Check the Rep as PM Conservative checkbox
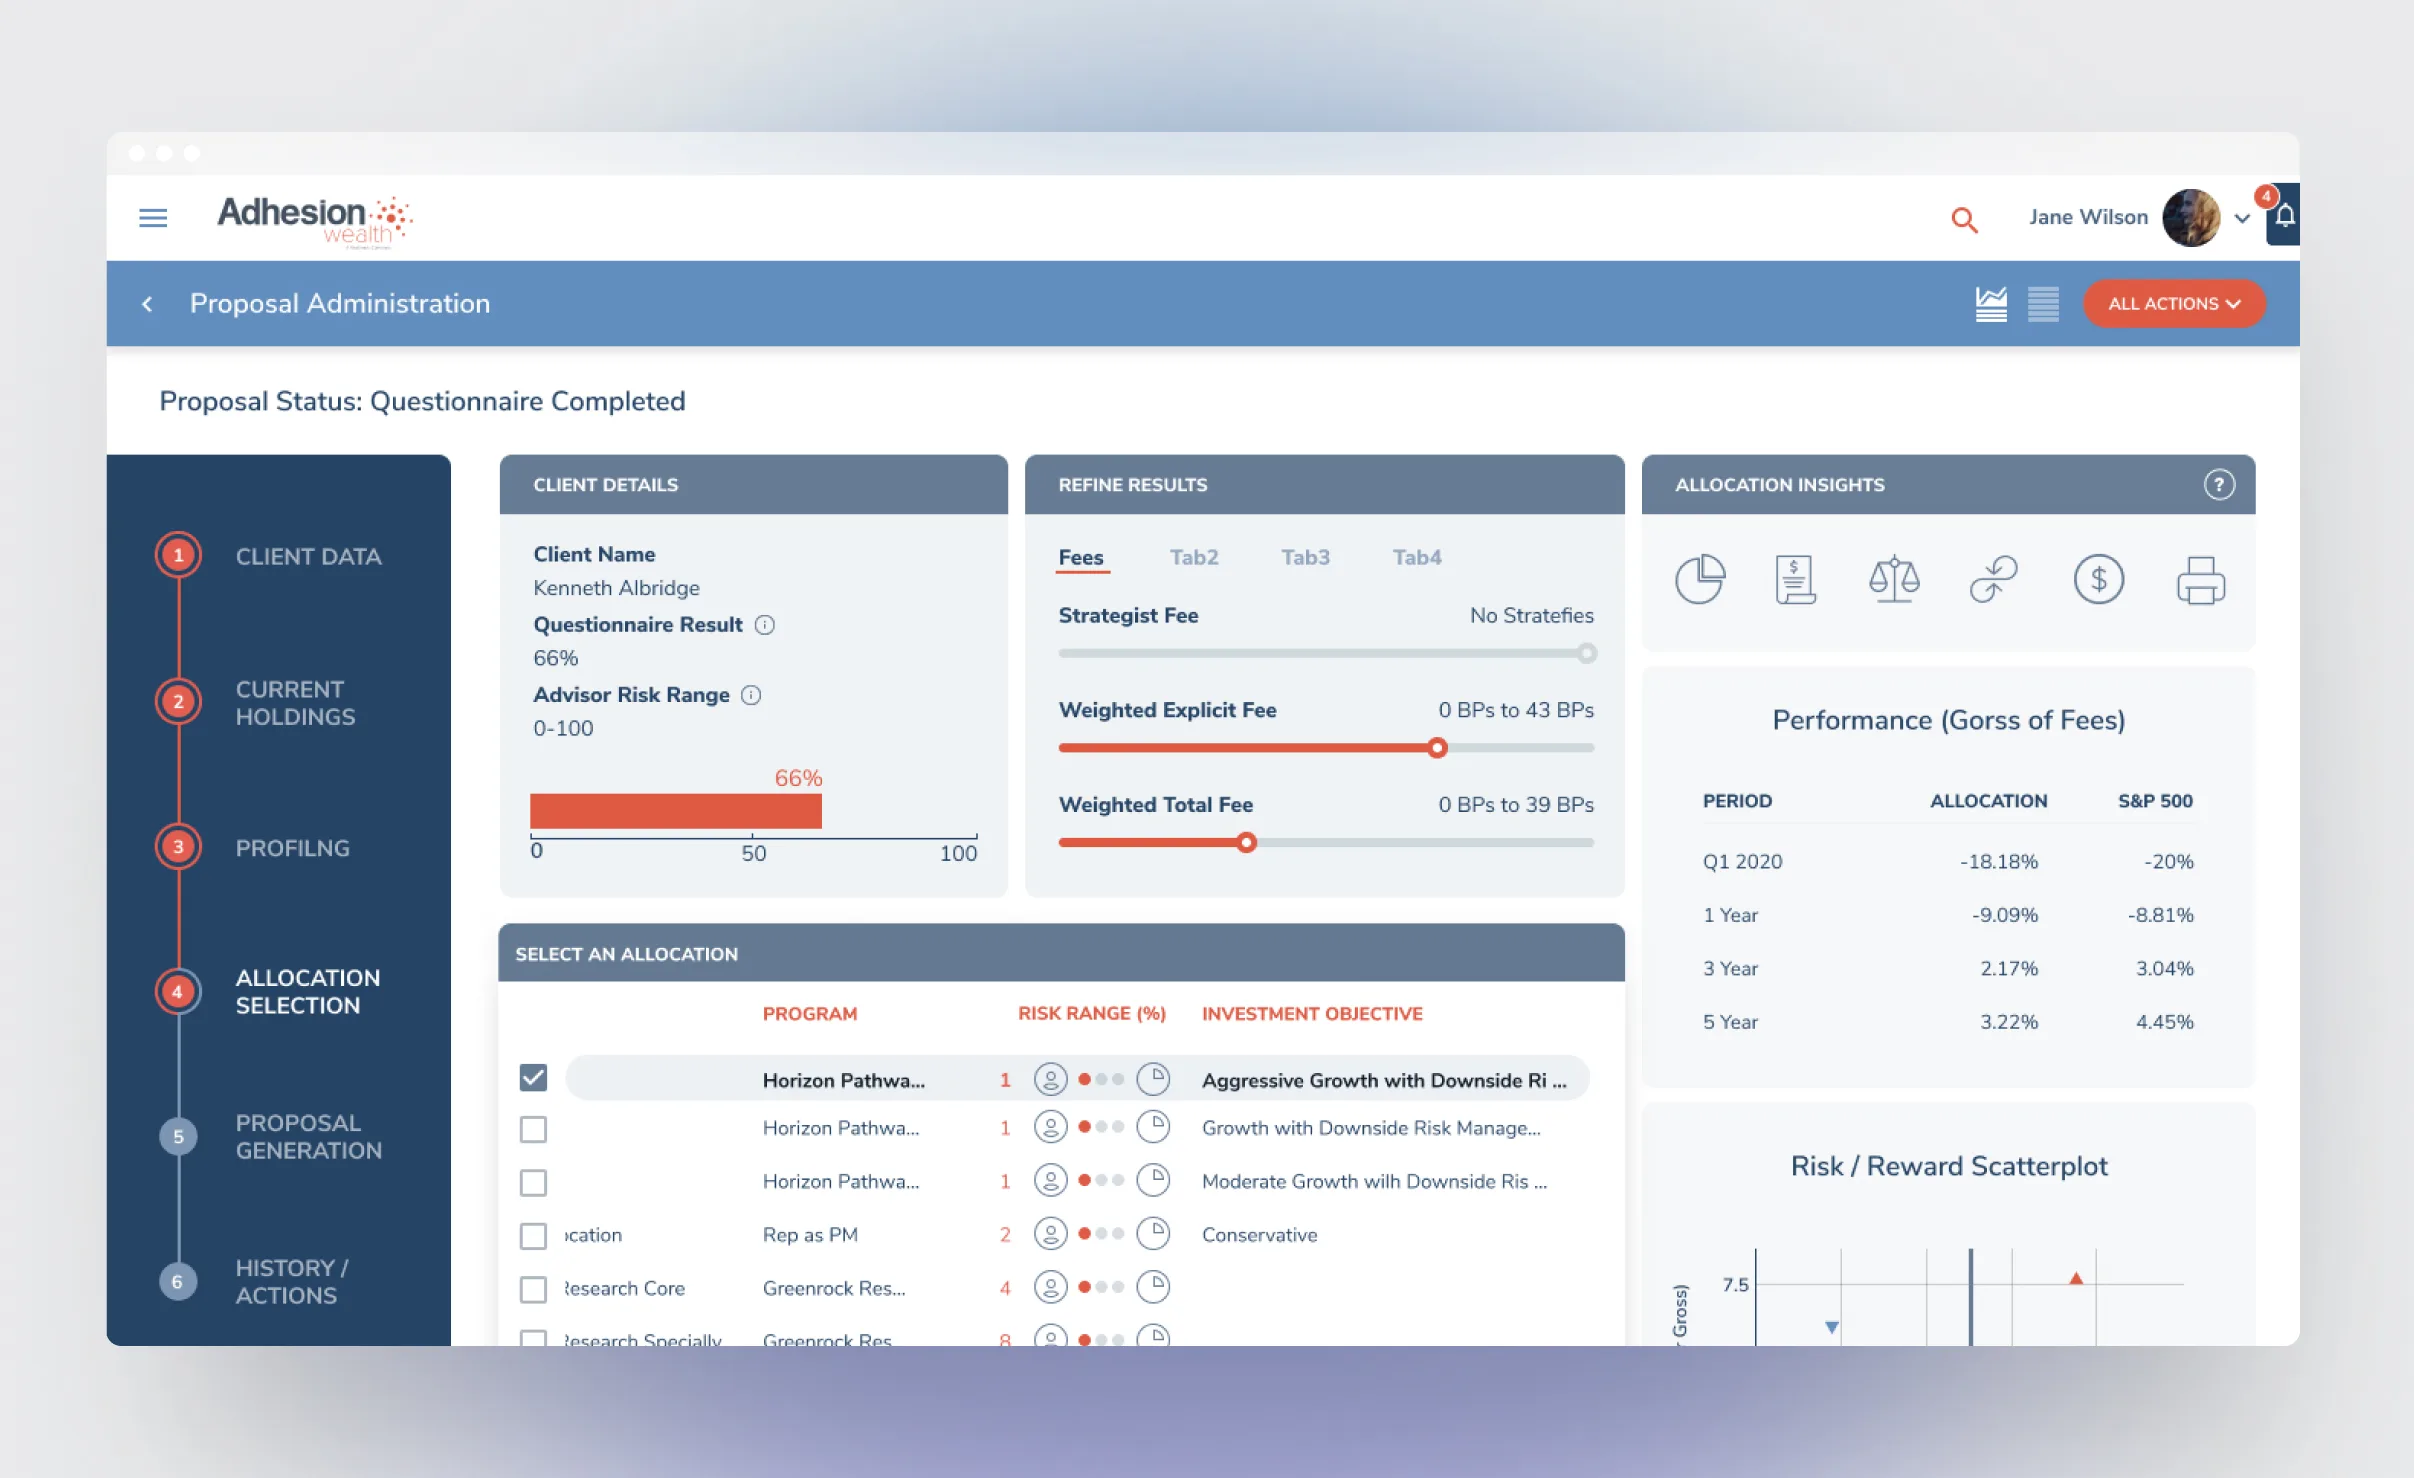The height and width of the screenshot is (1478, 2414). point(533,1236)
